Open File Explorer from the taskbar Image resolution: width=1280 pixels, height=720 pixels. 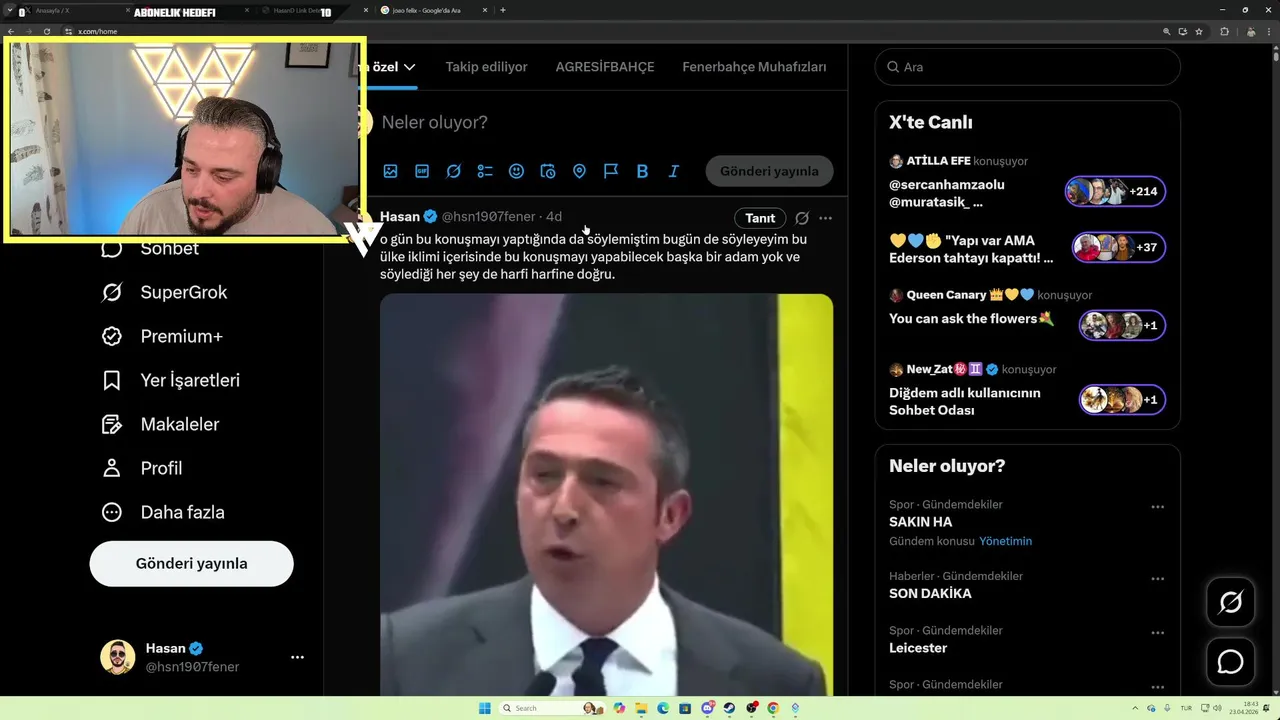[x=641, y=708]
